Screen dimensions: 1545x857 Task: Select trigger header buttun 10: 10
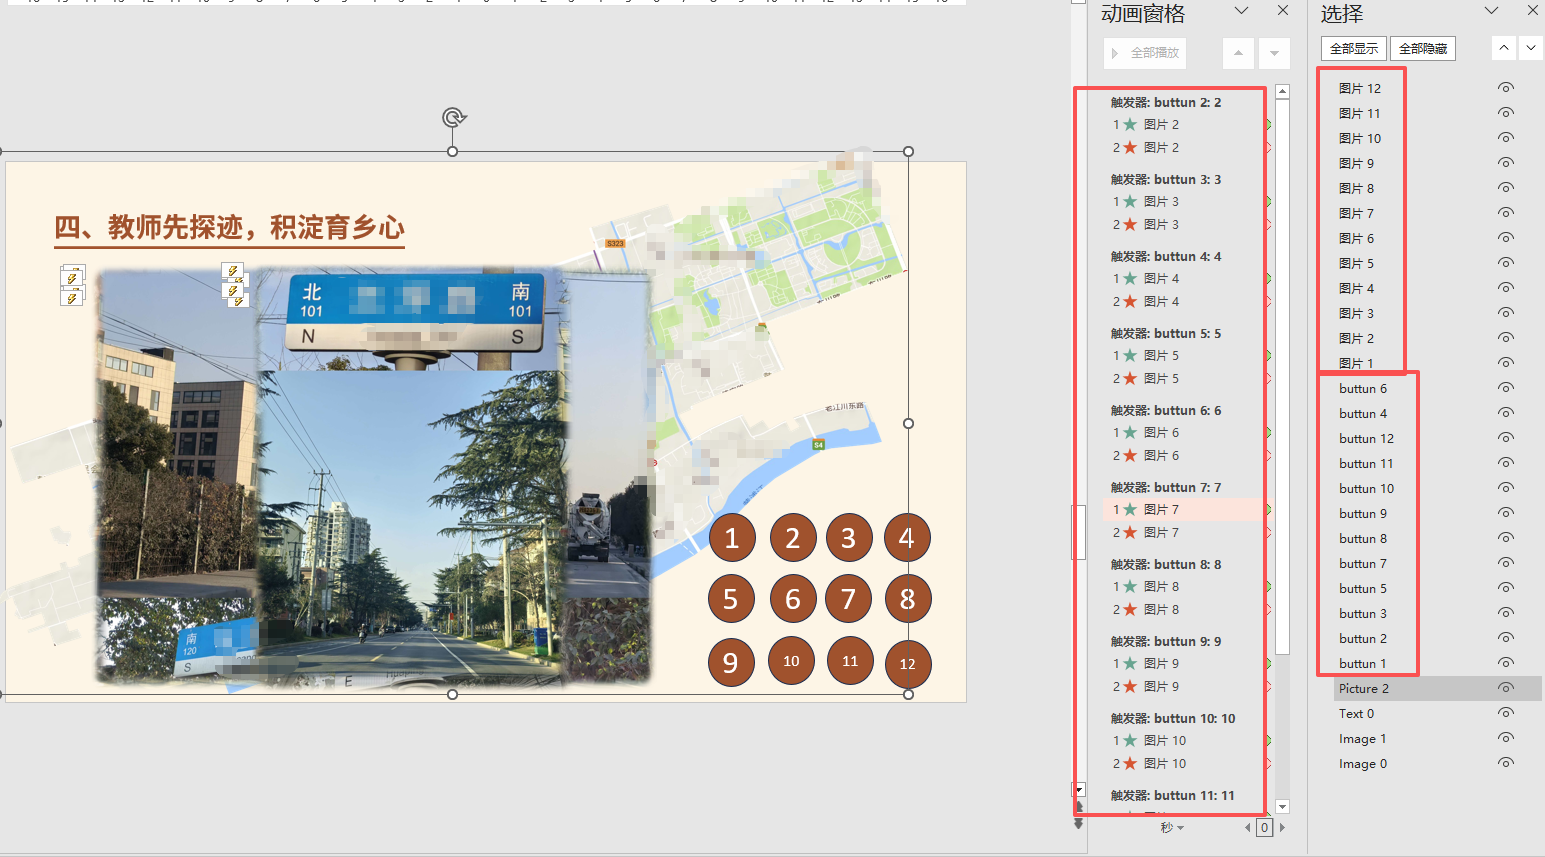tap(1173, 718)
